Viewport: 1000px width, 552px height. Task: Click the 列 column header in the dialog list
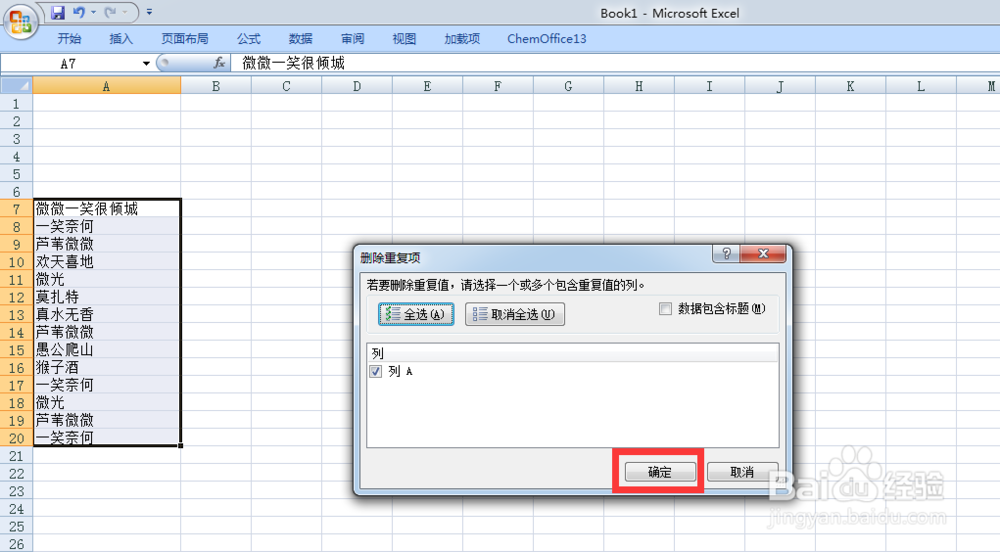coord(573,353)
